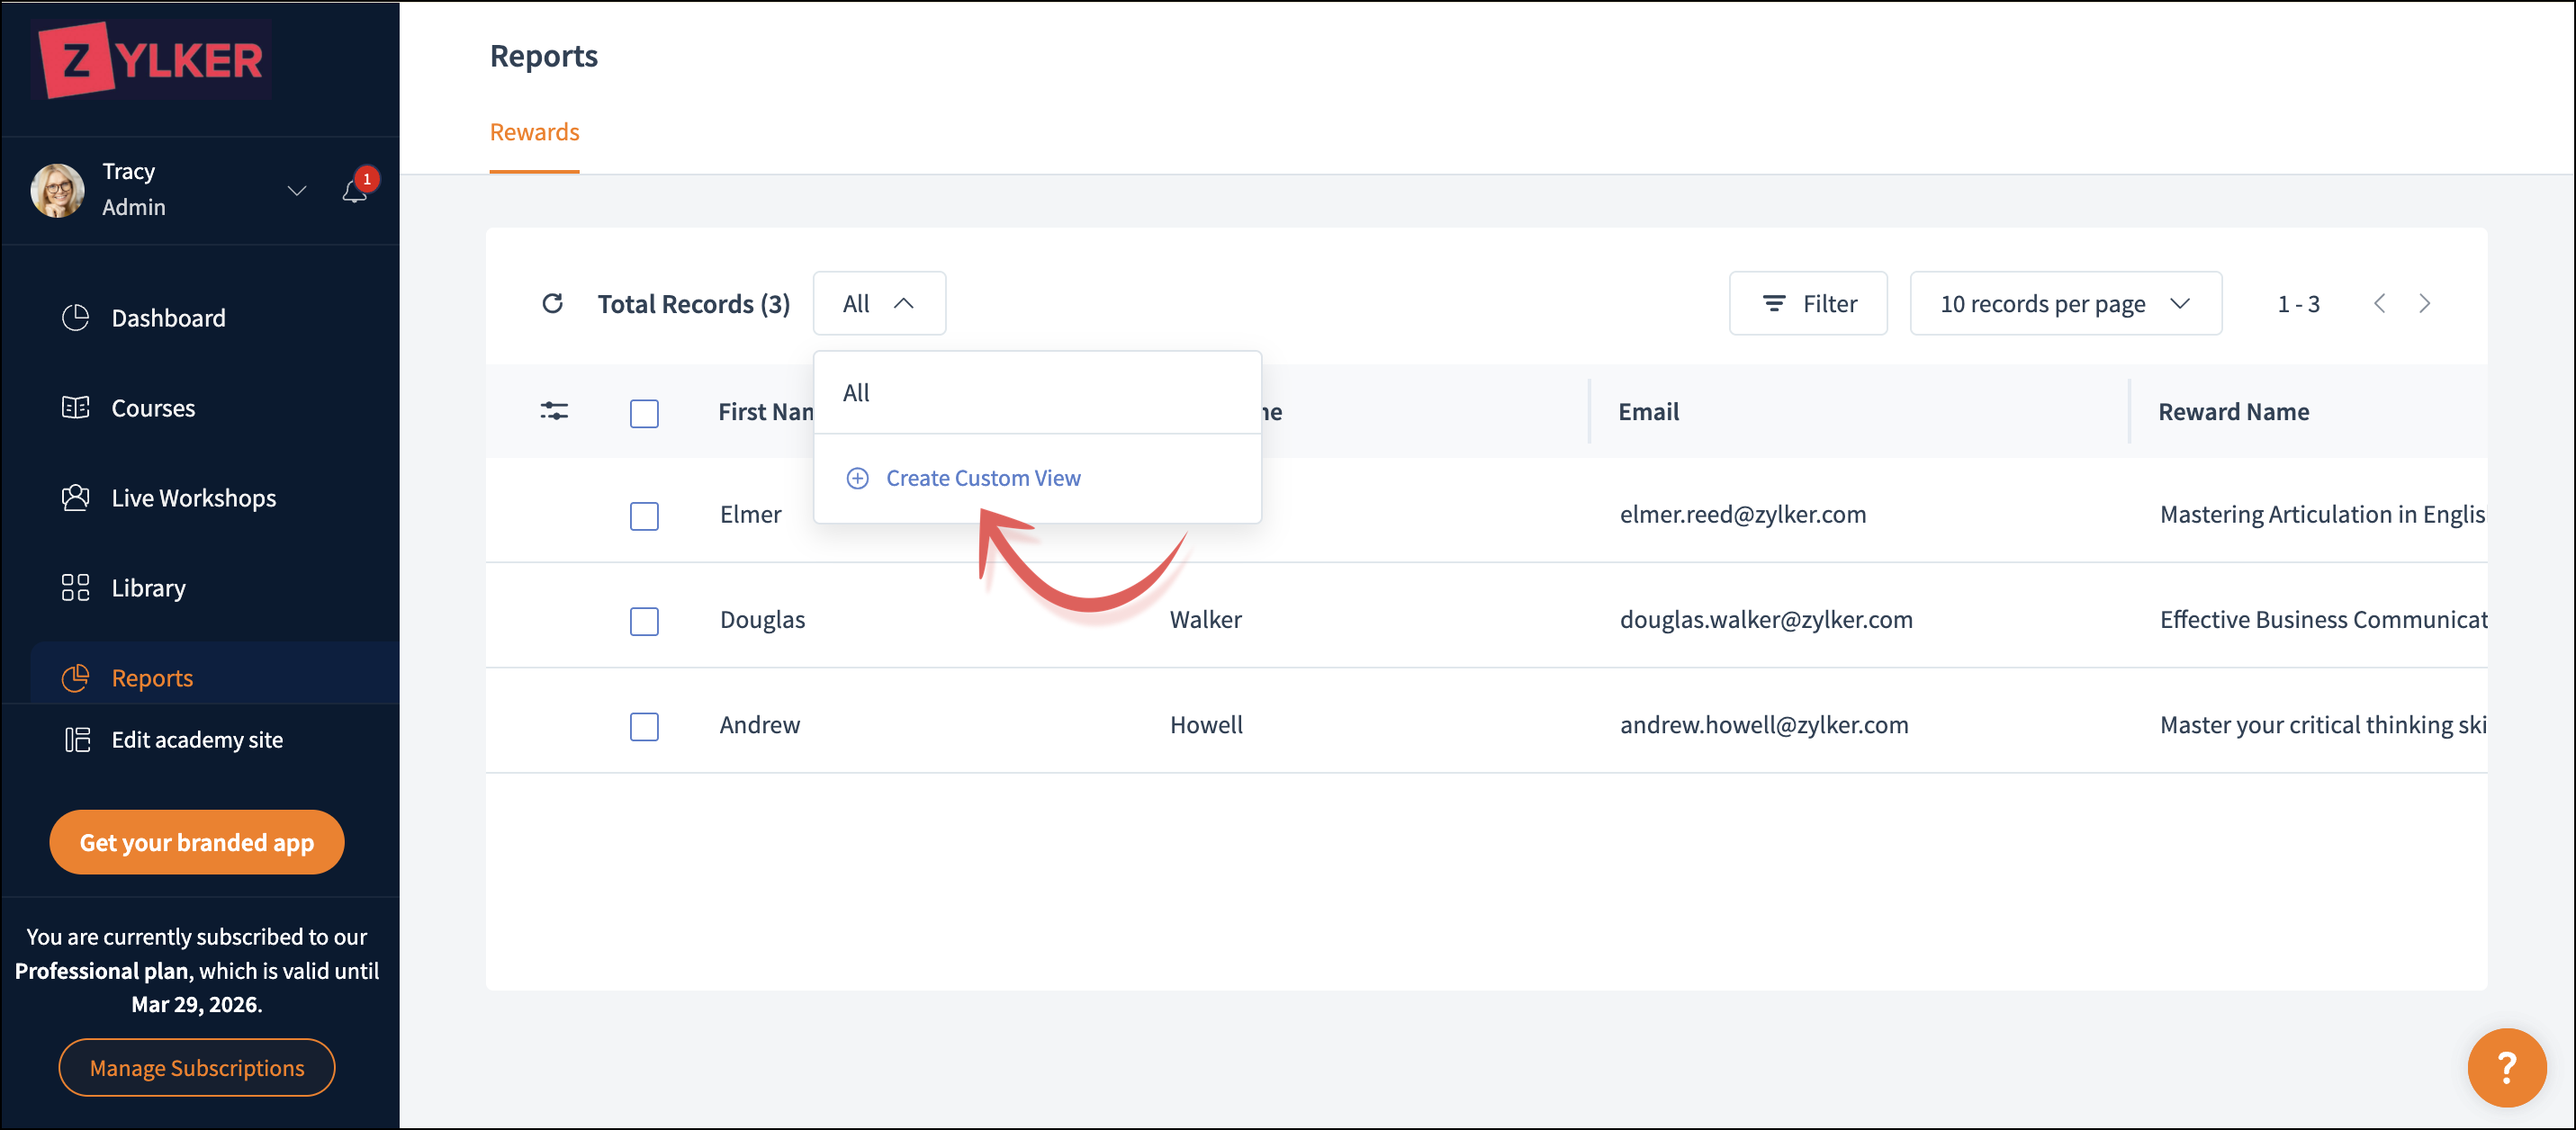Select the checkbox for Elmer's row

644,516
